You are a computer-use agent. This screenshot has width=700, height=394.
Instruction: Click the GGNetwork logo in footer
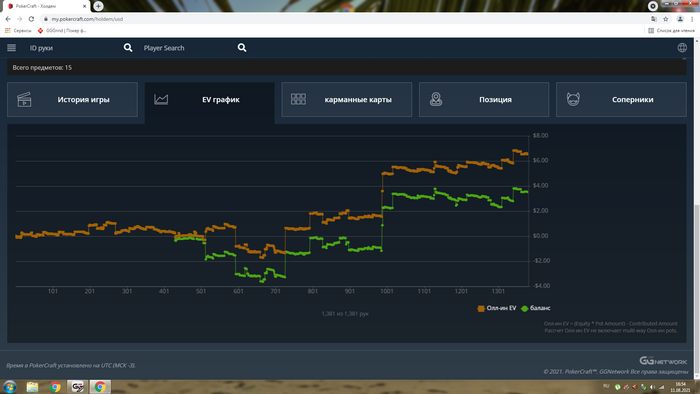click(663, 361)
